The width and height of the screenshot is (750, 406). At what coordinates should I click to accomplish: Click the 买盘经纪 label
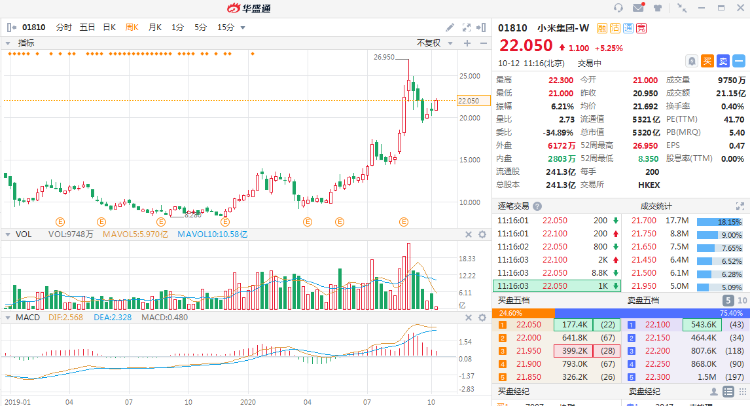513,392
